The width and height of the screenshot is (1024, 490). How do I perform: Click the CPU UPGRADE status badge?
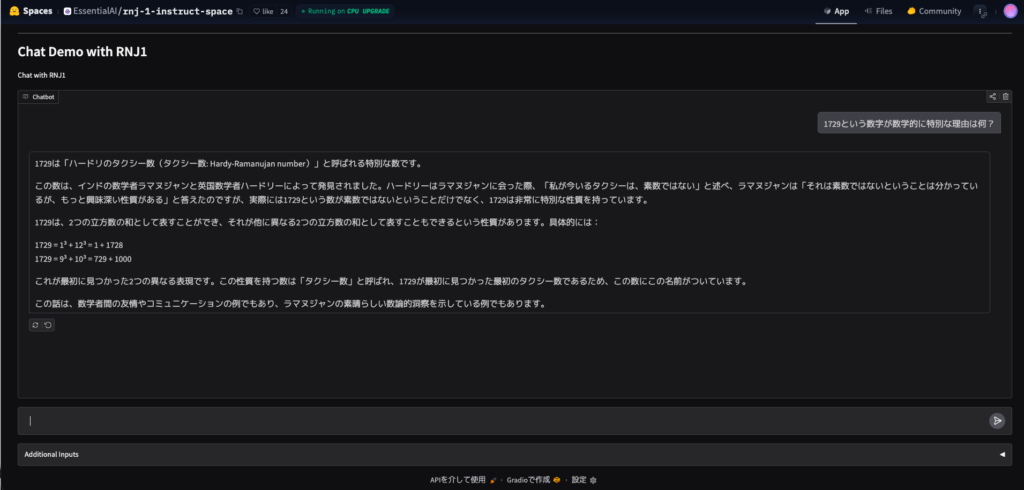coord(345,11)
